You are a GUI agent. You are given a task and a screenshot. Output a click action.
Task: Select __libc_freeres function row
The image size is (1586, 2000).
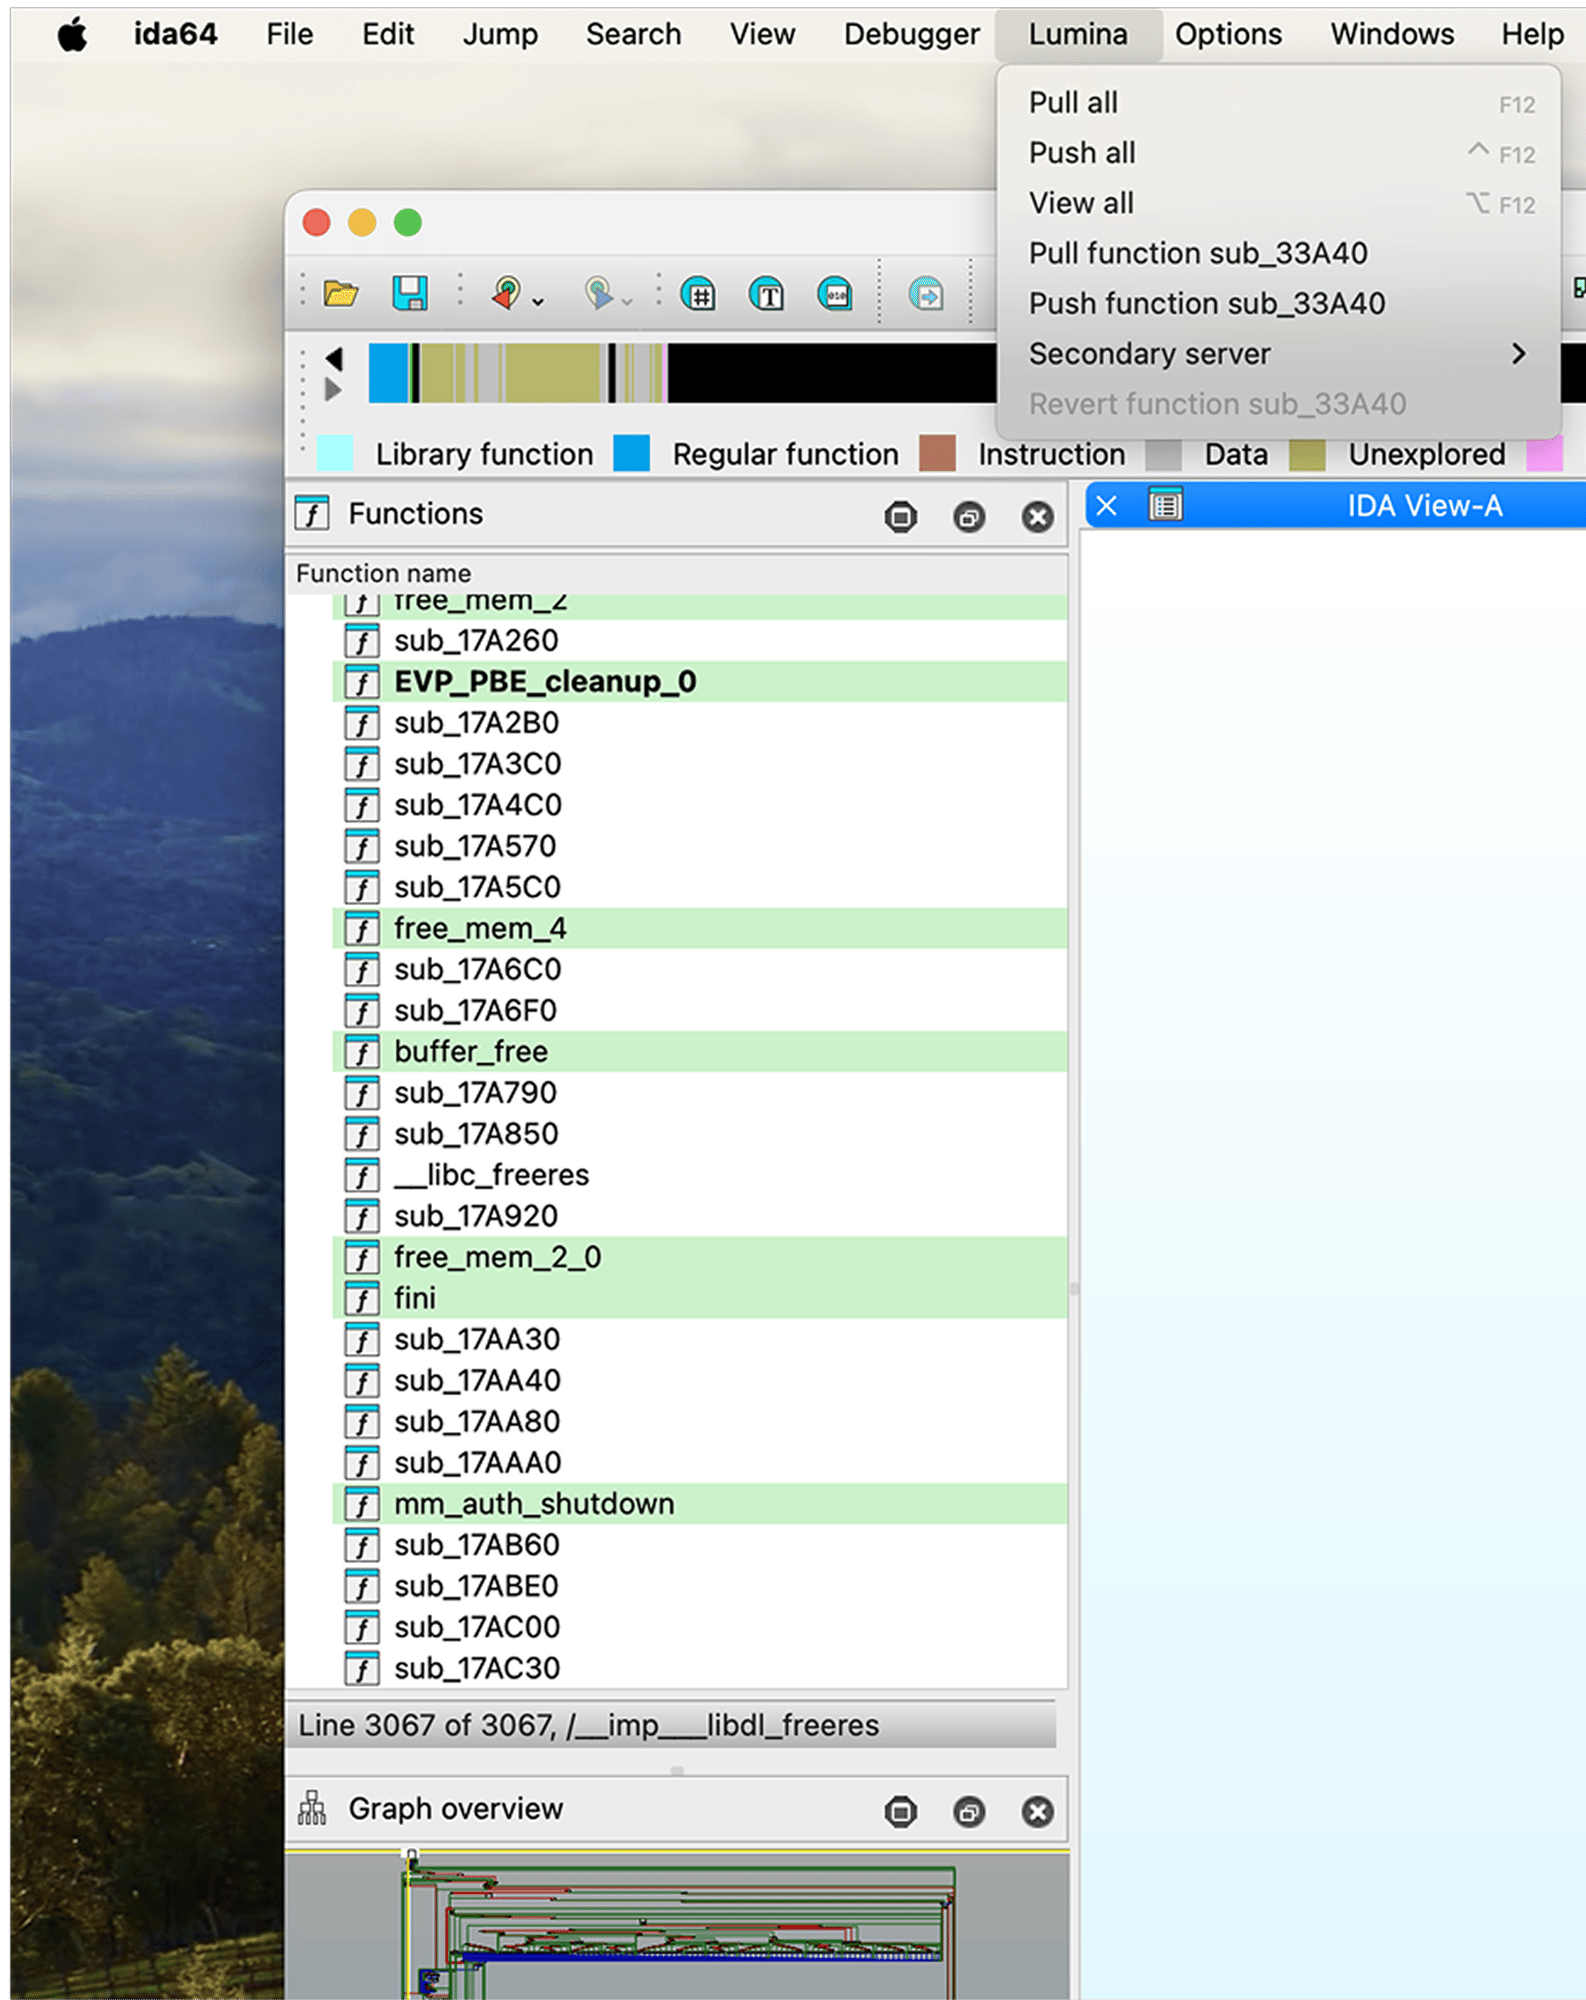(x=699, y=1174)
